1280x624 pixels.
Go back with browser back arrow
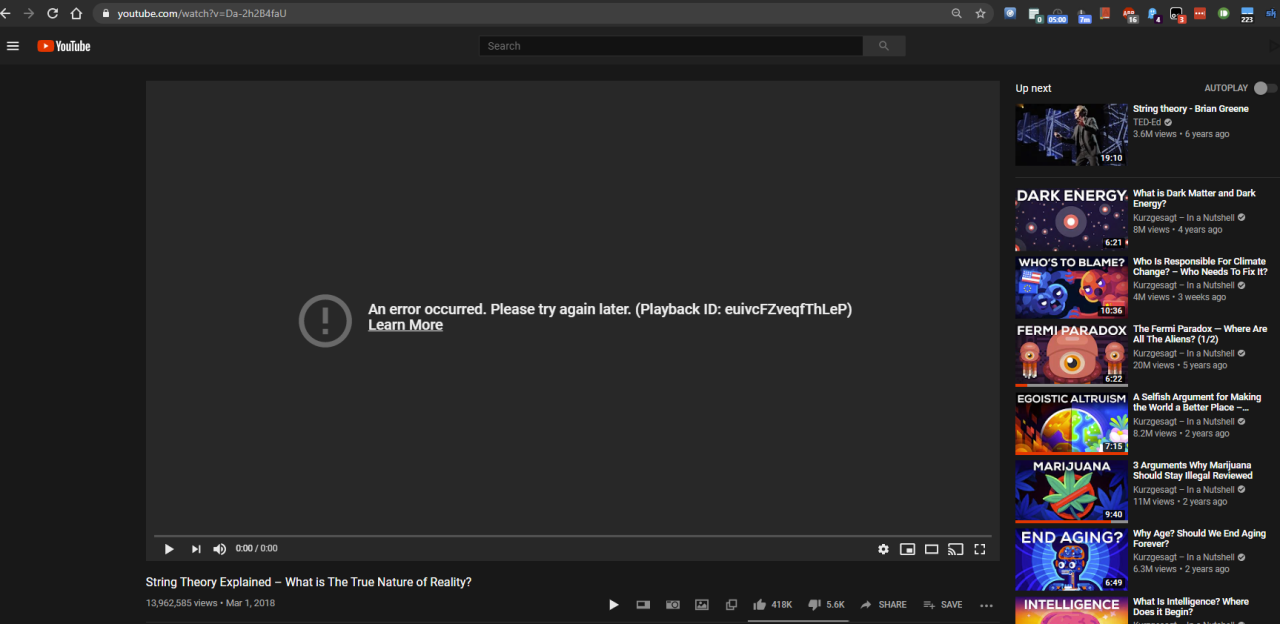[5, 13]
